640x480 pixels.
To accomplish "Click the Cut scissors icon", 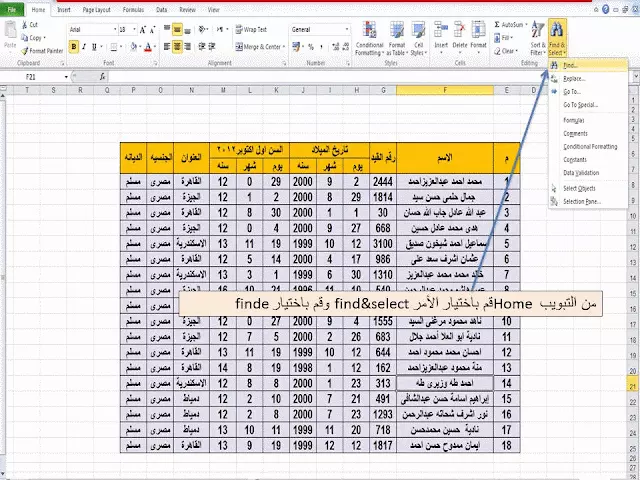I will coord(25,24).
